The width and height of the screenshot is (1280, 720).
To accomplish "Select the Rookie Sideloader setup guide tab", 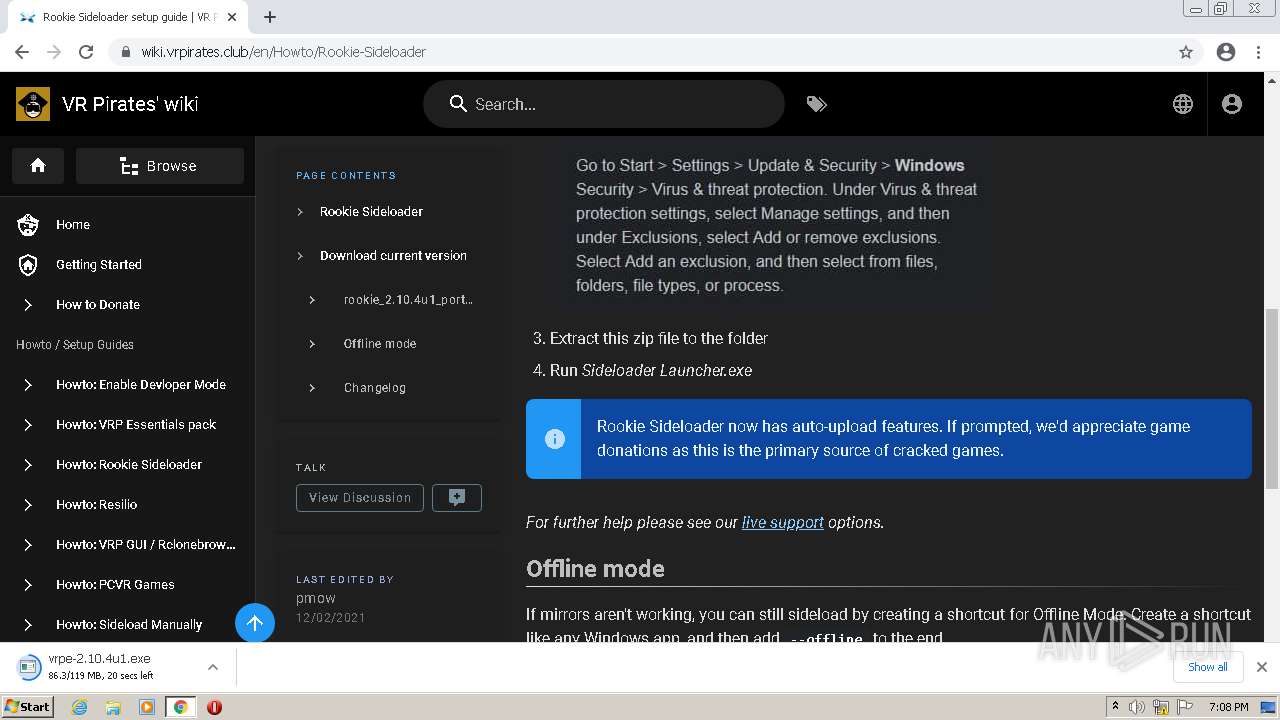I will [128, 17].
